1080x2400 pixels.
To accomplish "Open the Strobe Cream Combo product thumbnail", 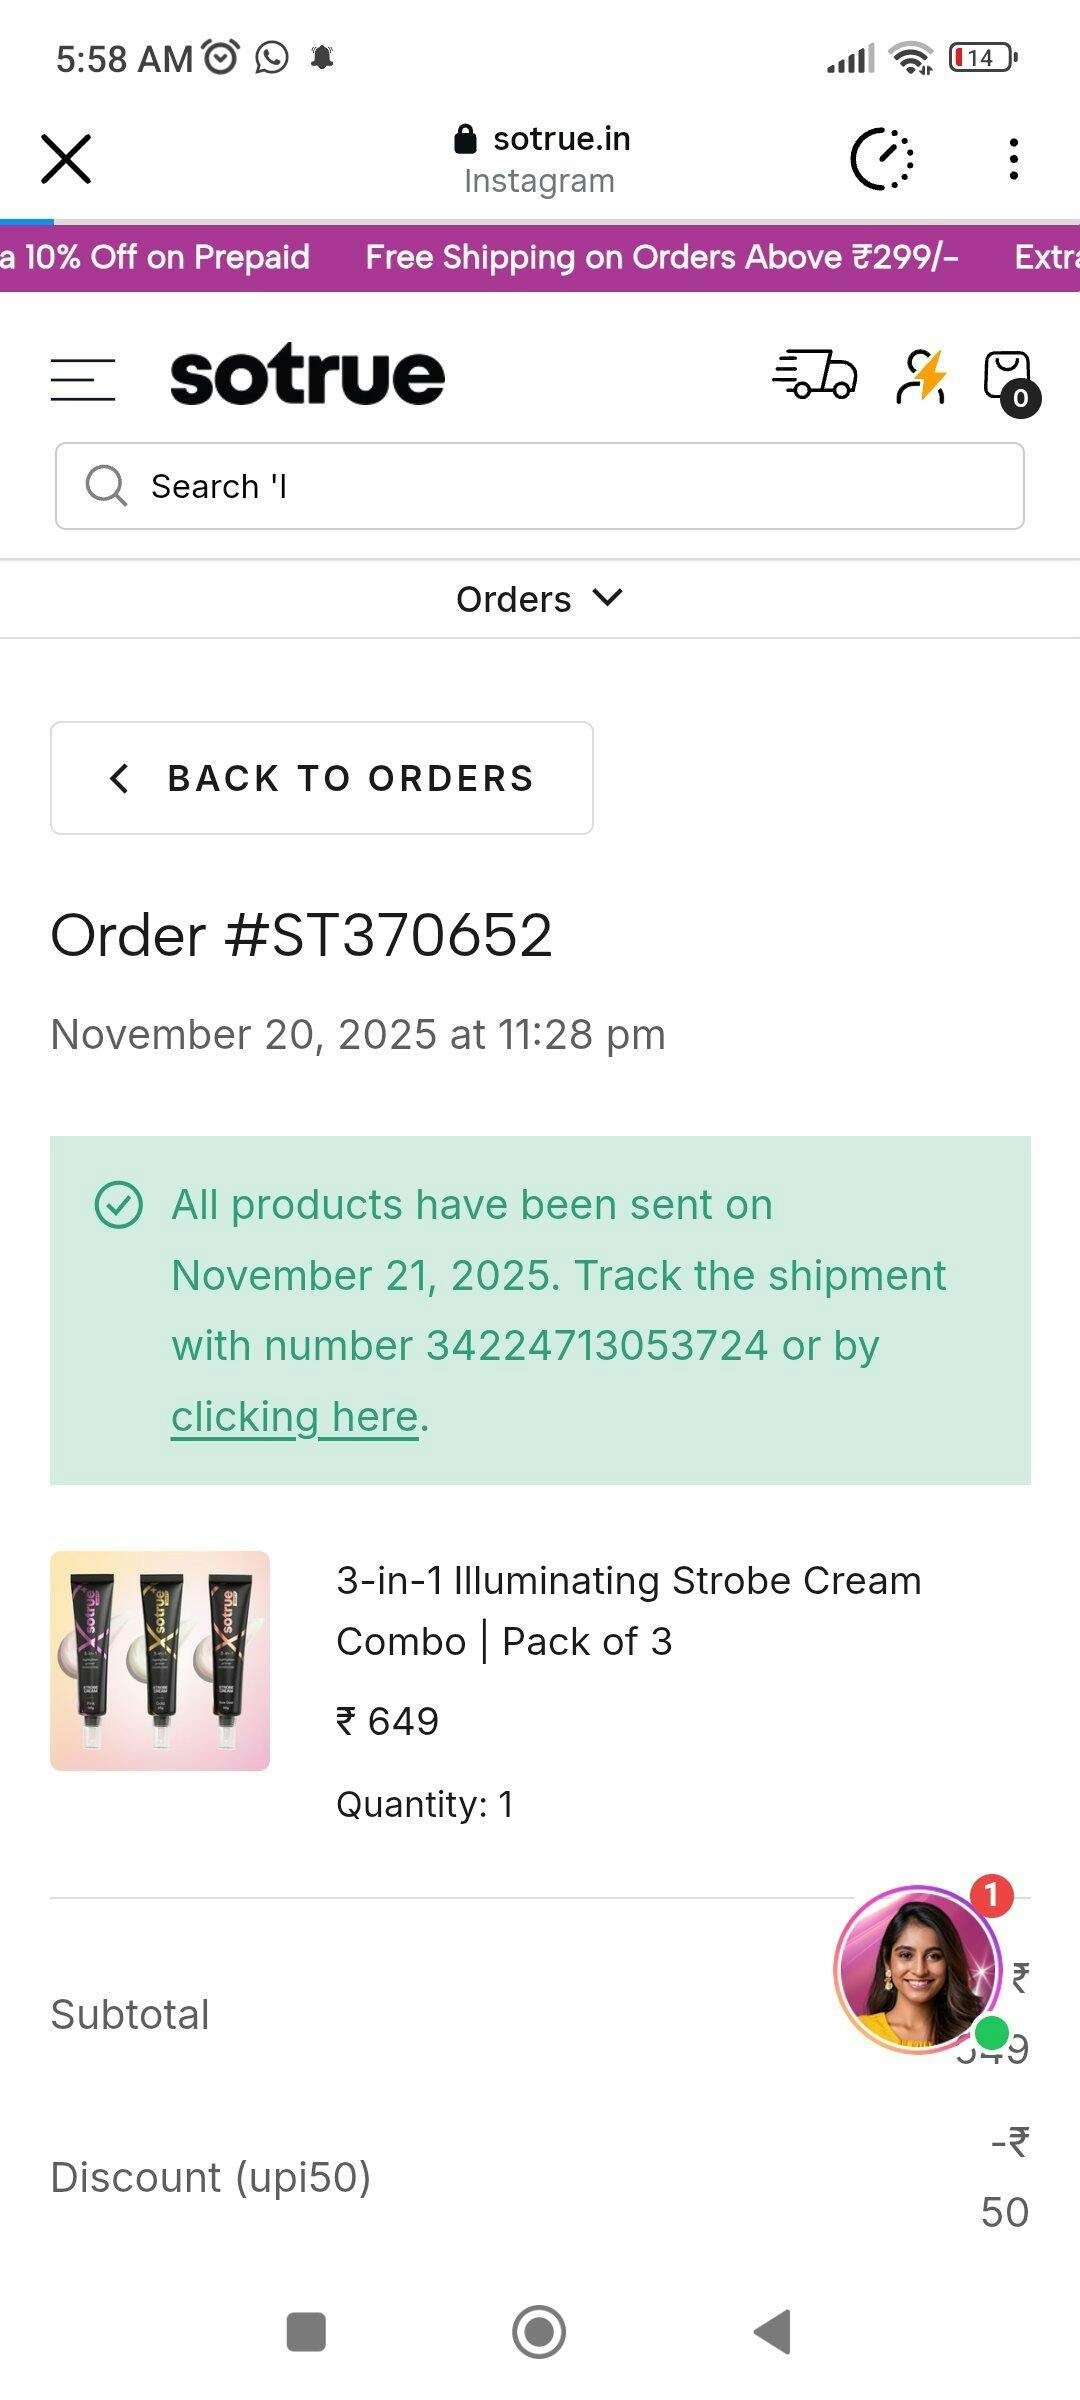I will click(x=160, y=1661).
